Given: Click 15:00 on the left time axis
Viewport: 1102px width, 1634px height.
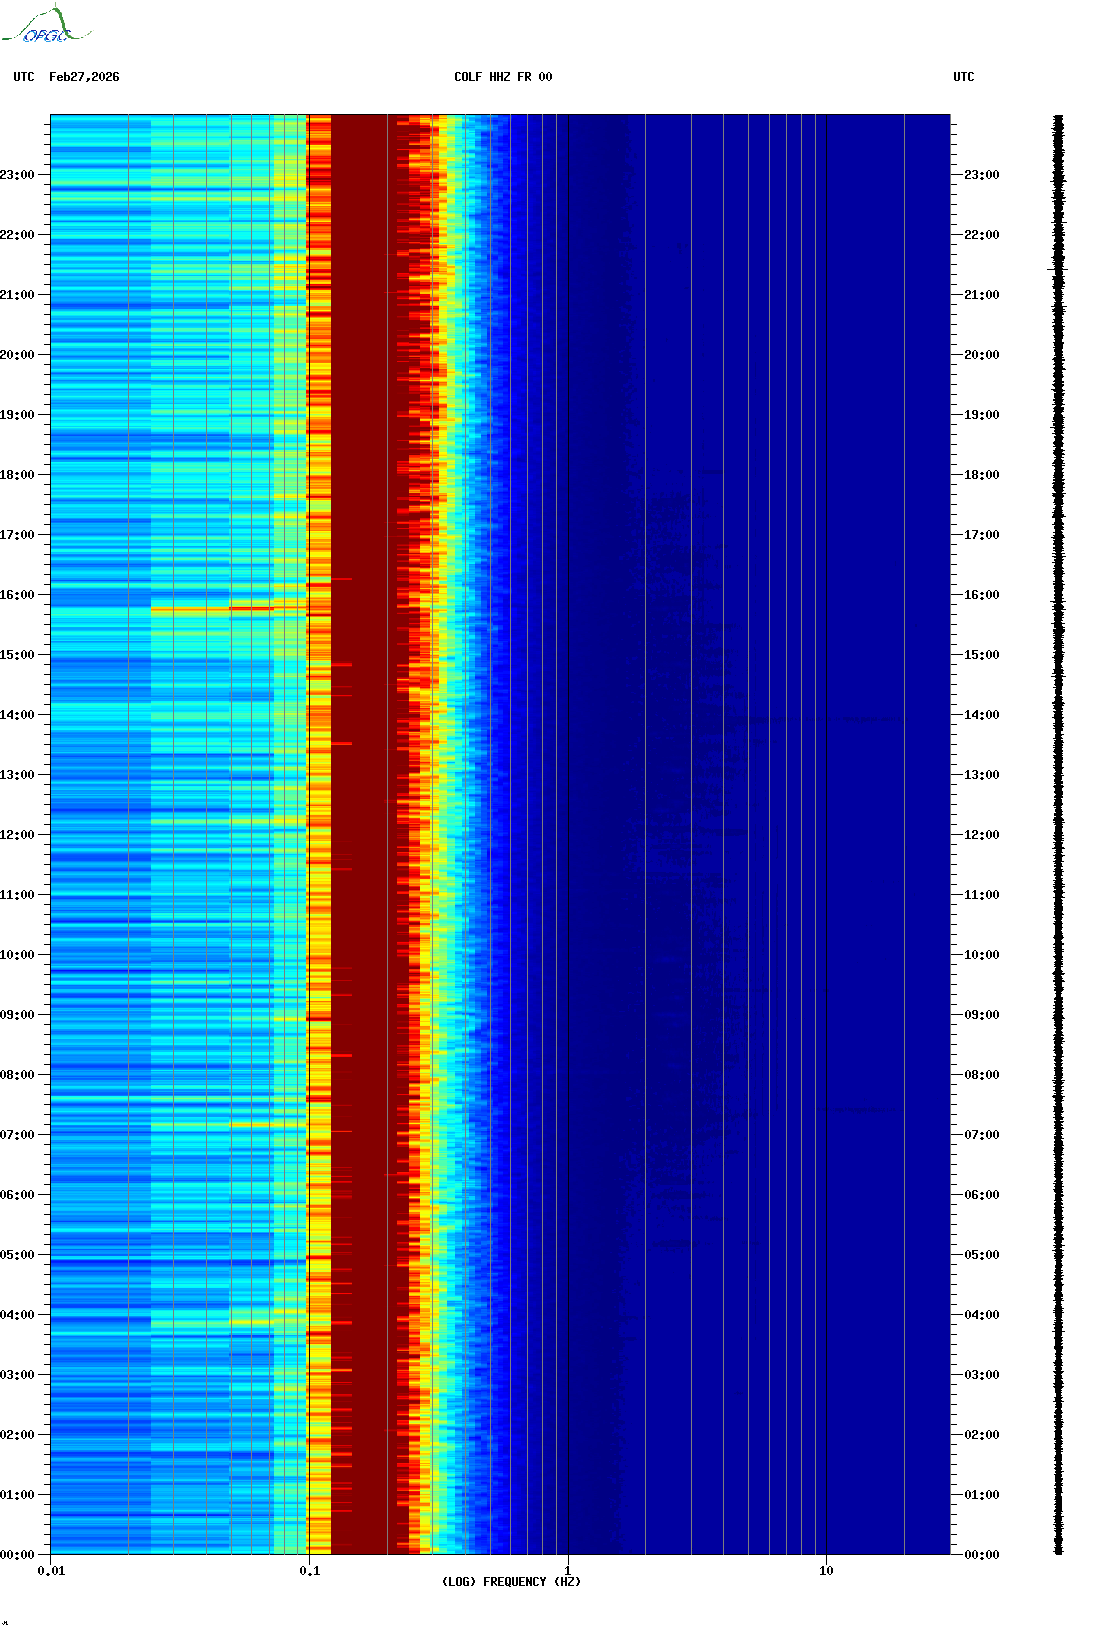Looking at the screenshot, I should coord(17,655).
